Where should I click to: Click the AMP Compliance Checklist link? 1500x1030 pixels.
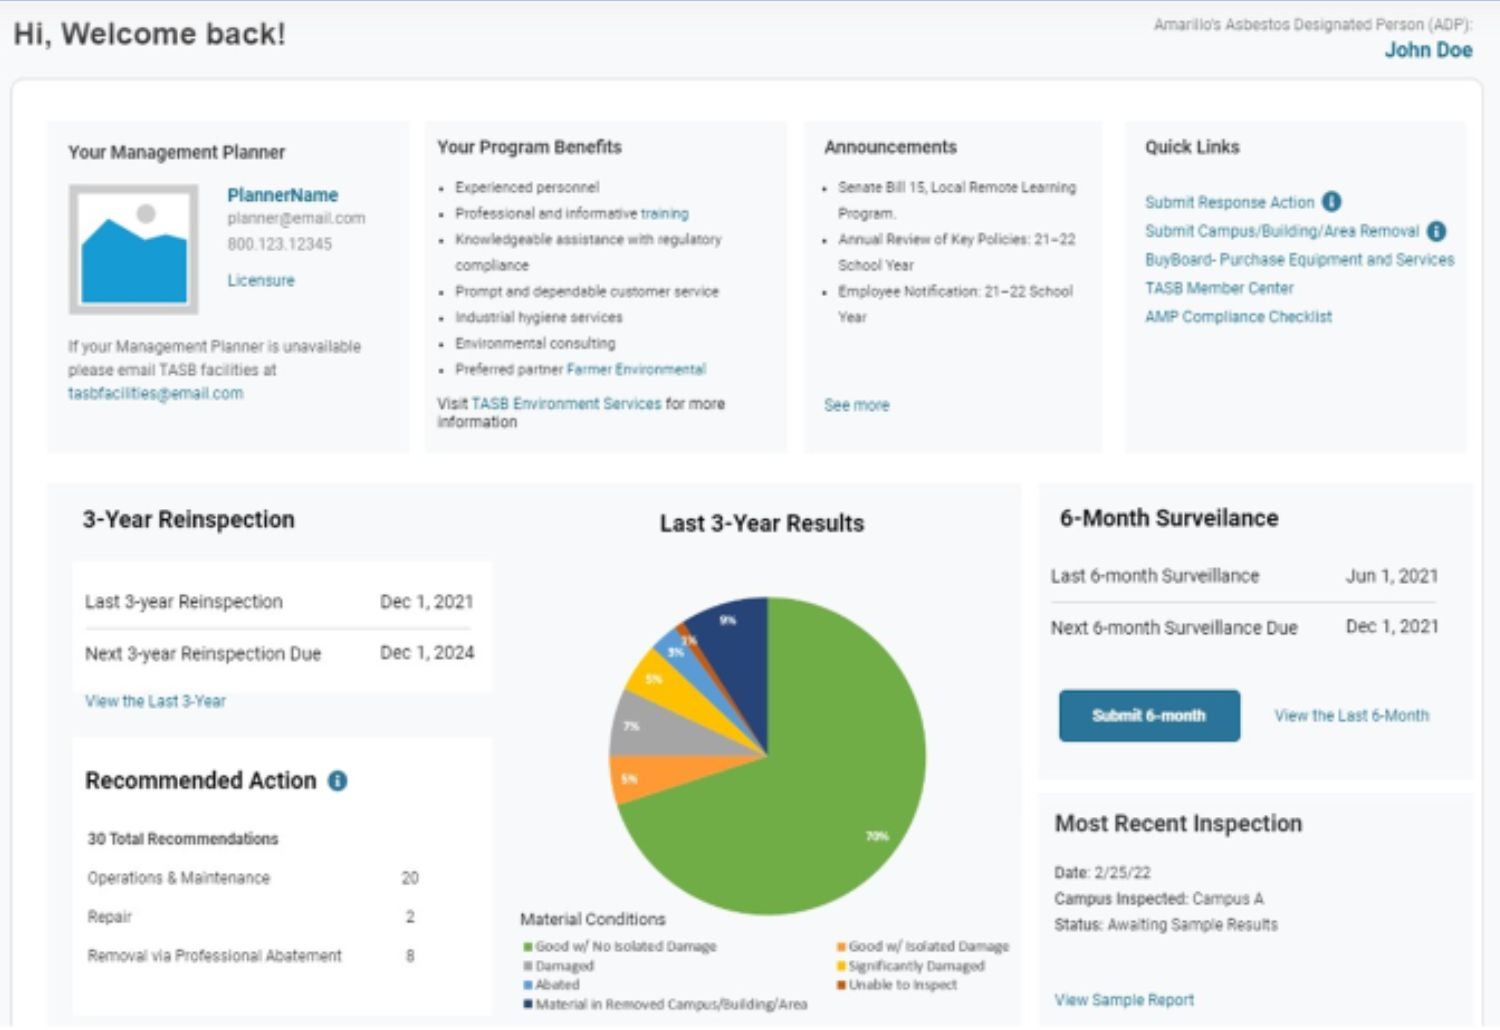pyautogui.click(x=1238, y=316)
